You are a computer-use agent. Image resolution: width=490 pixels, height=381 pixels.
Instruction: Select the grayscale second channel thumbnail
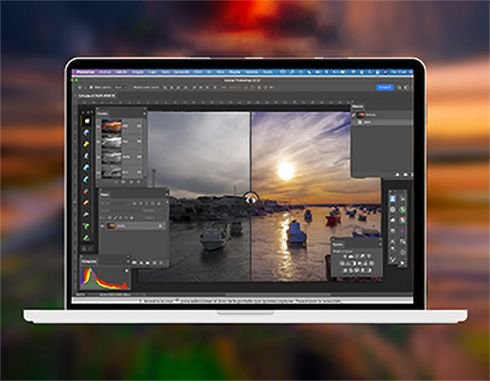coord(111,141)
